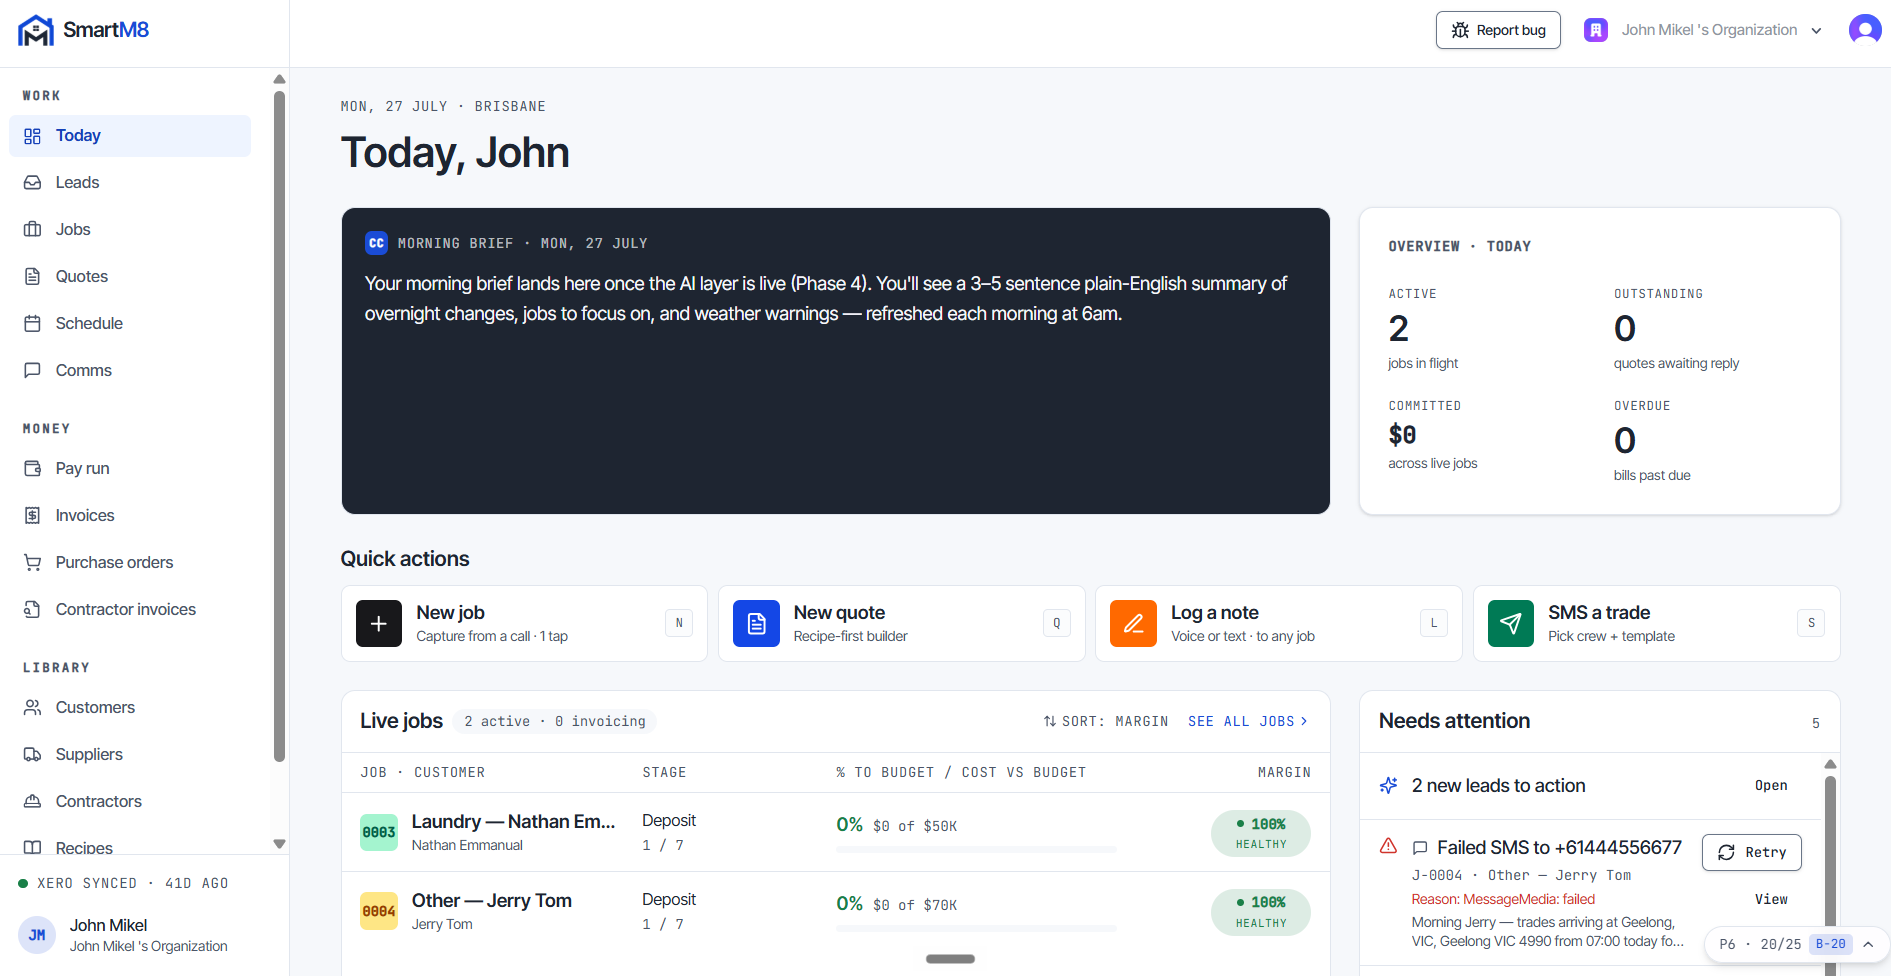1891x976 pixels.
Task: Click the N shortcut key badge
Action: (x=679, y=623)
